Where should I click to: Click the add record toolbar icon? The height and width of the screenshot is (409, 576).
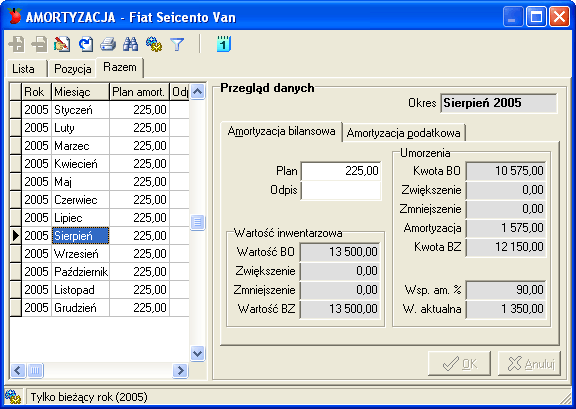[17, 44]
